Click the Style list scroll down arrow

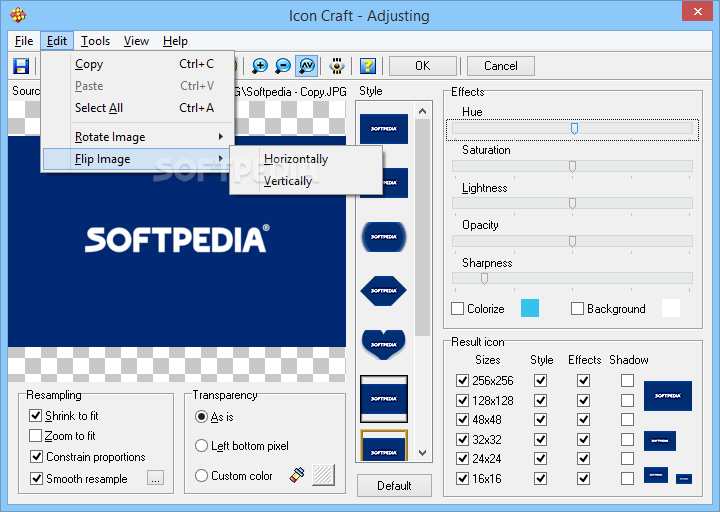point(422,453)
